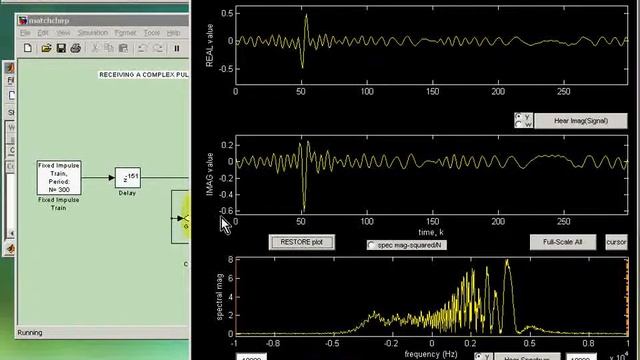Screen dimensions: 640x360
Task: Print the model using the printer icon
Action: tap(76, 48)
